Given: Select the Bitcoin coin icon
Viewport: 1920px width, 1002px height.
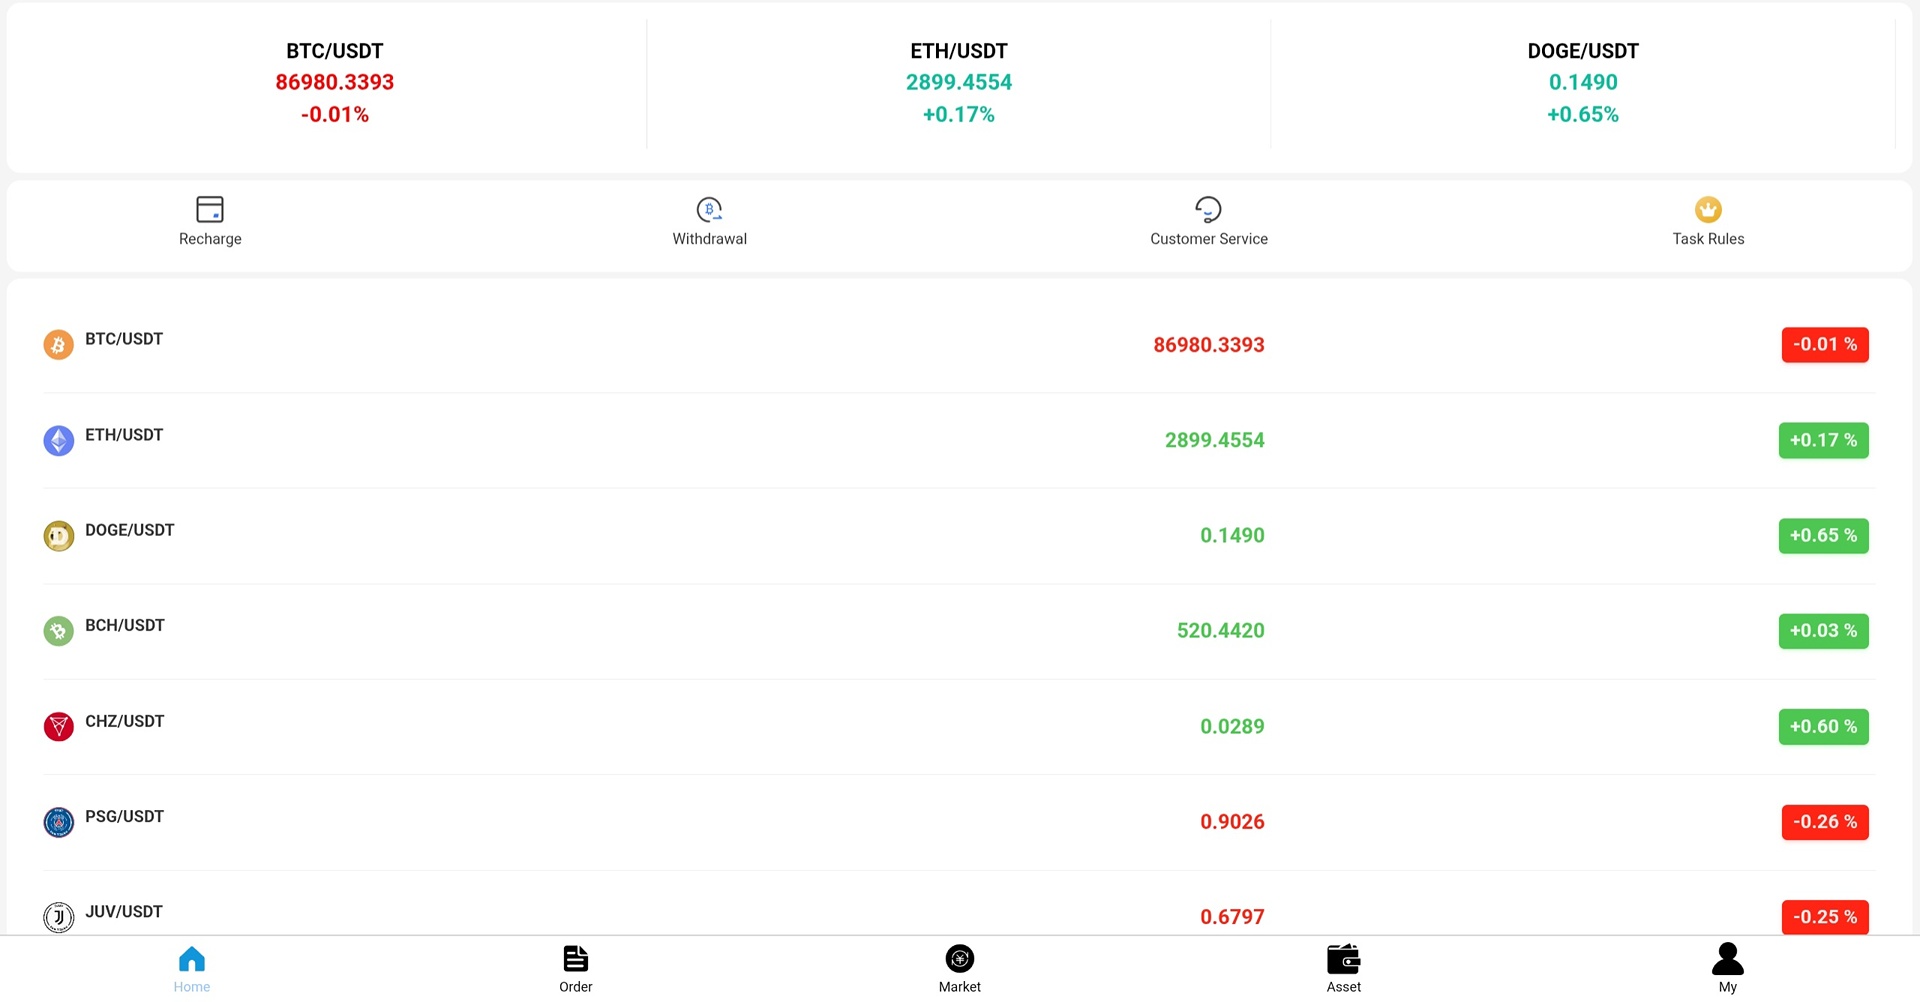Looking at the screenshot, I should coord(58,345).
